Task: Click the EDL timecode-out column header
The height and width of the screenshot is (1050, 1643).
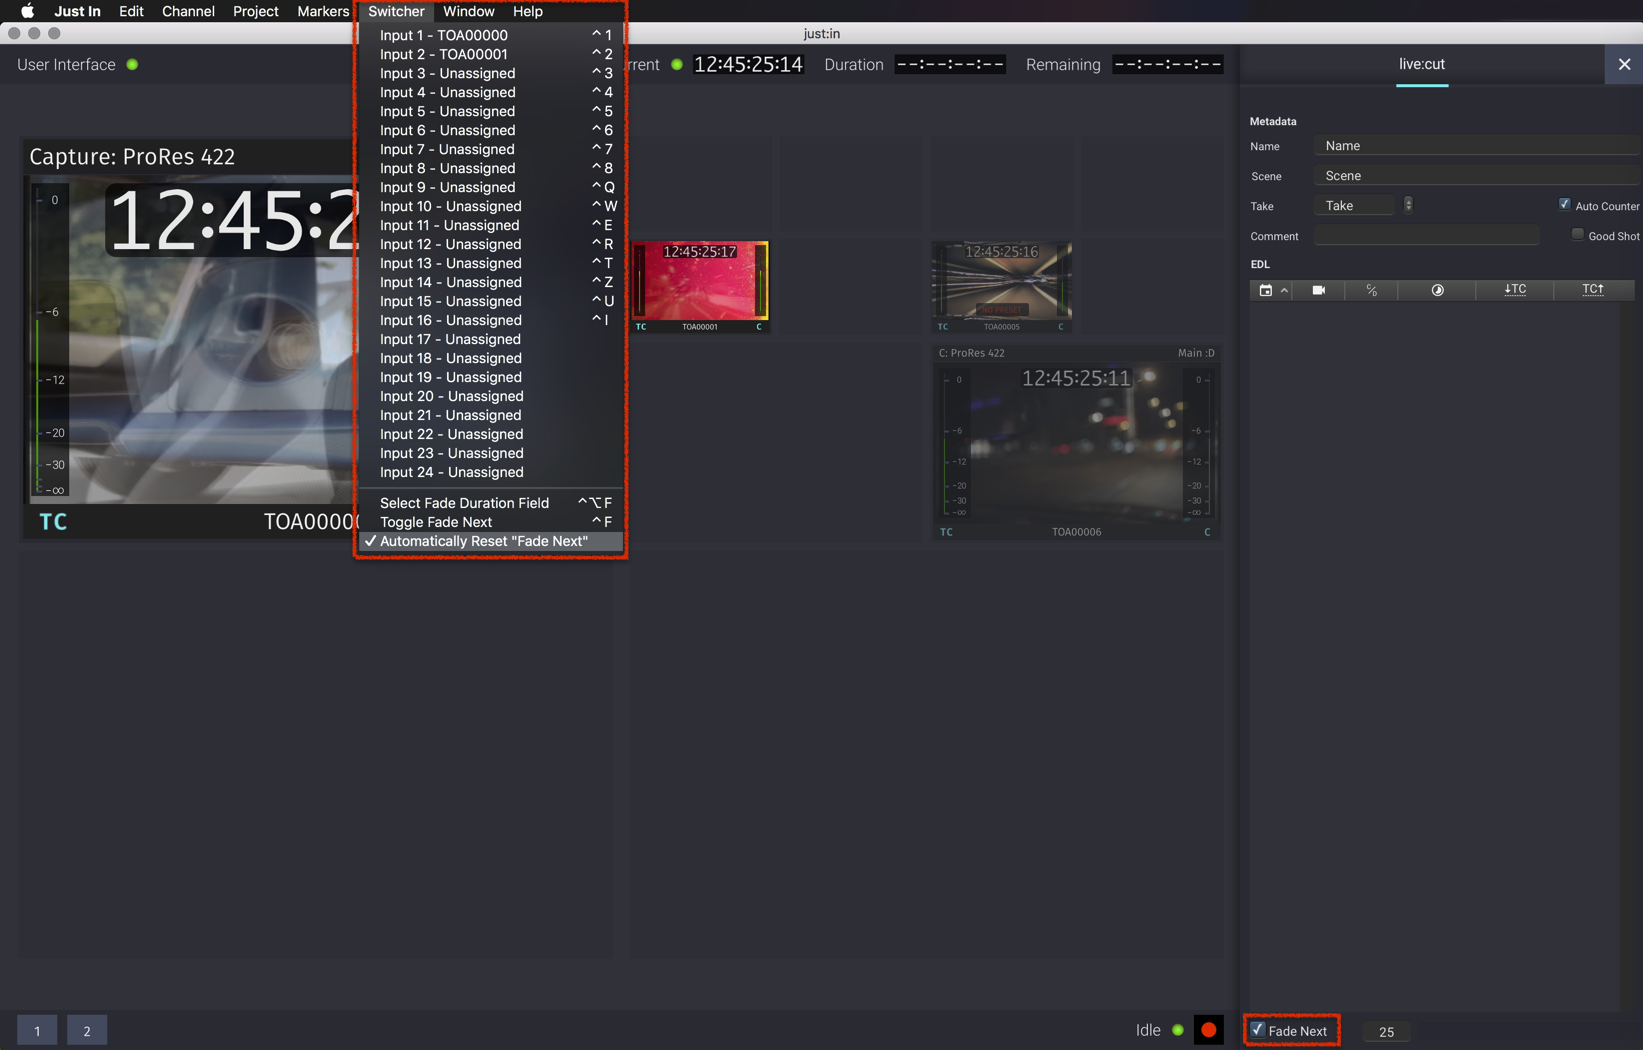Action: pyautogui.click(x=1593, y=289)
